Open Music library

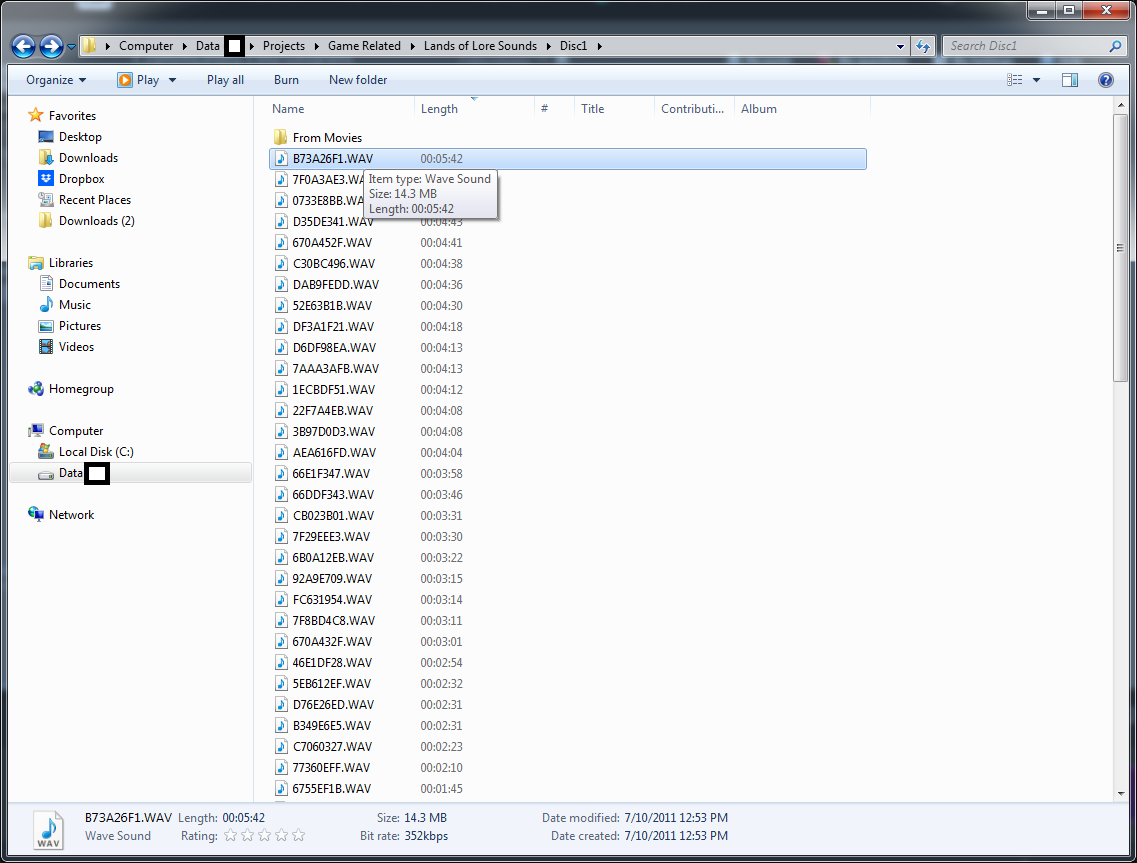[x=75, y=305]
